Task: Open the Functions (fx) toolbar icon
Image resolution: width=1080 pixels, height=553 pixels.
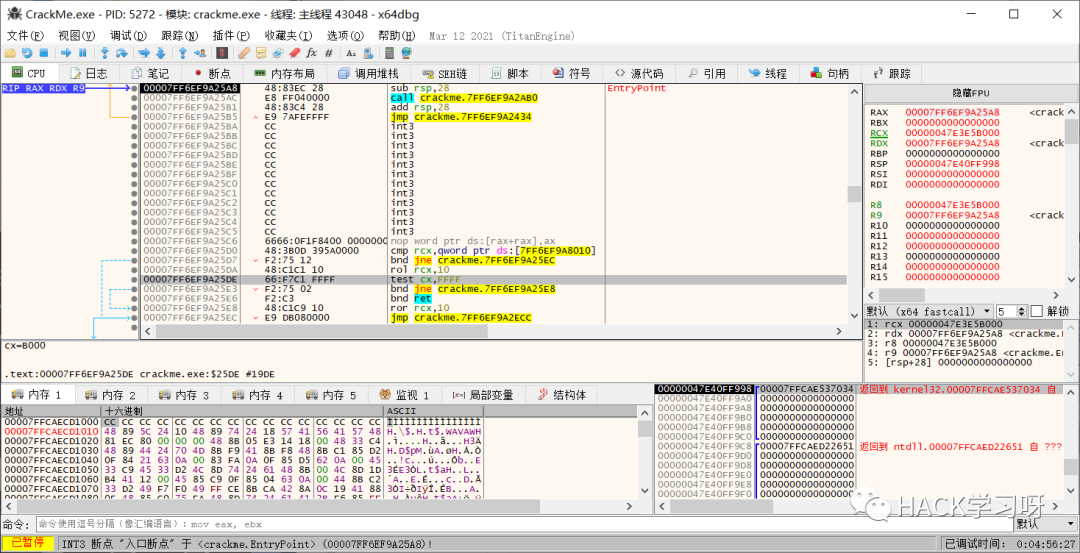Action: pos(311,53)
